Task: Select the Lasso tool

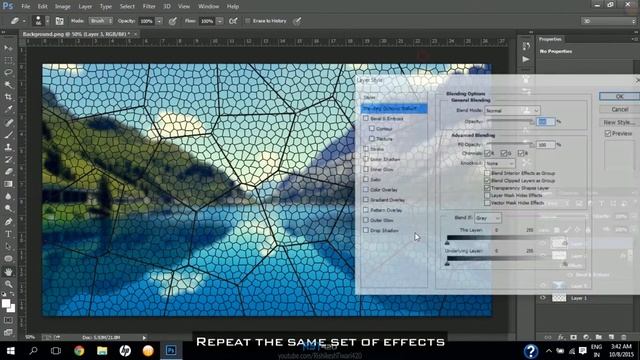Action: pos(8,73)
